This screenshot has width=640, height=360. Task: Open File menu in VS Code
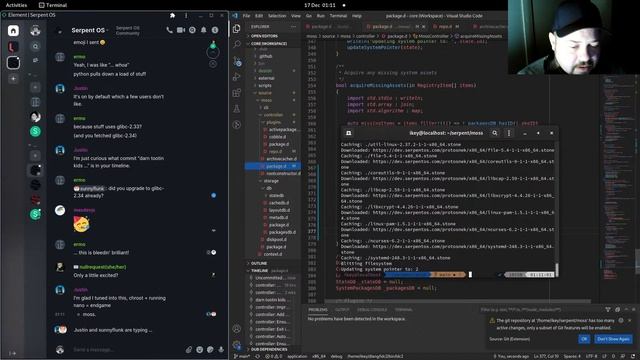pyautogui.click(x=246, y=16)
